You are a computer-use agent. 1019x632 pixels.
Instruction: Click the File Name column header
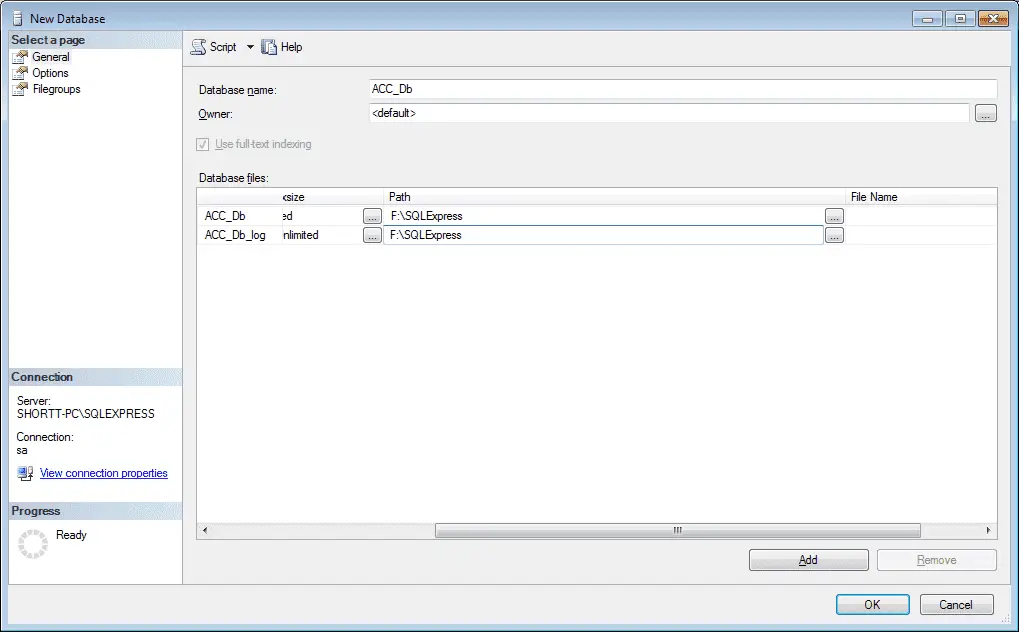coord(921,197)
